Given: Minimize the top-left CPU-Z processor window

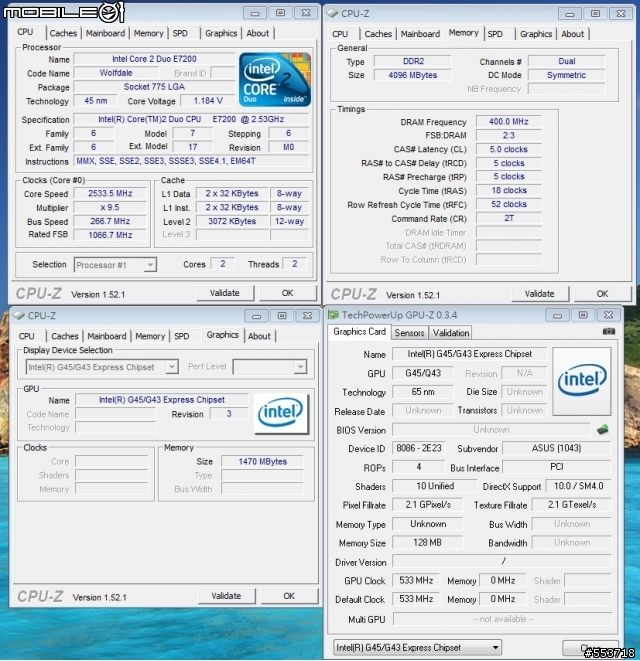Looking at the screenshot, I should click(255, 13).
